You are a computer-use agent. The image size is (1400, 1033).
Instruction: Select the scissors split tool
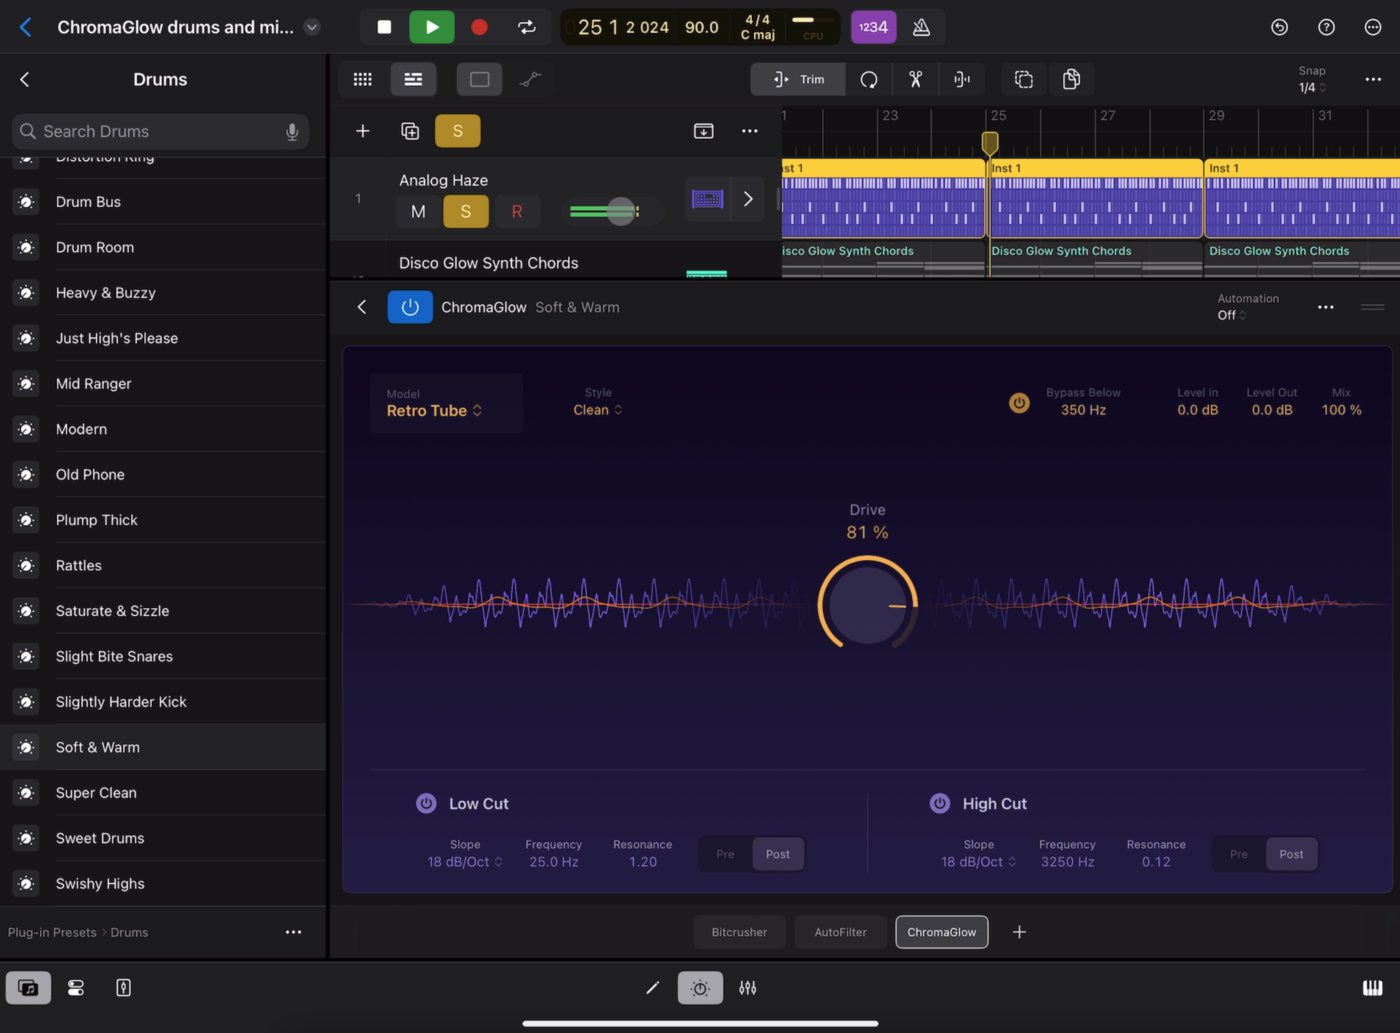coord(915,79)
